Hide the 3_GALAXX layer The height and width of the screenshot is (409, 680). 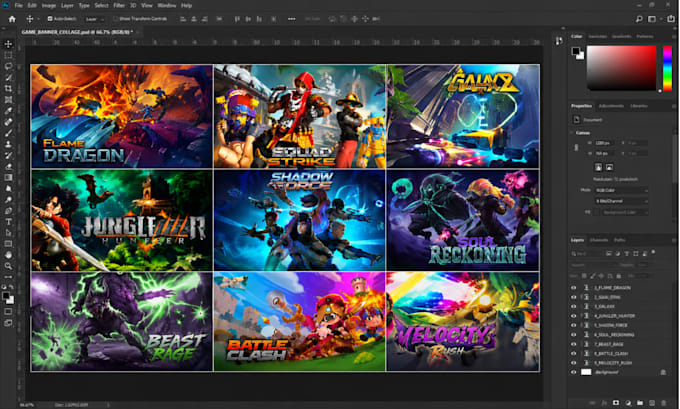pyautogui.click(x=574, y=306)
